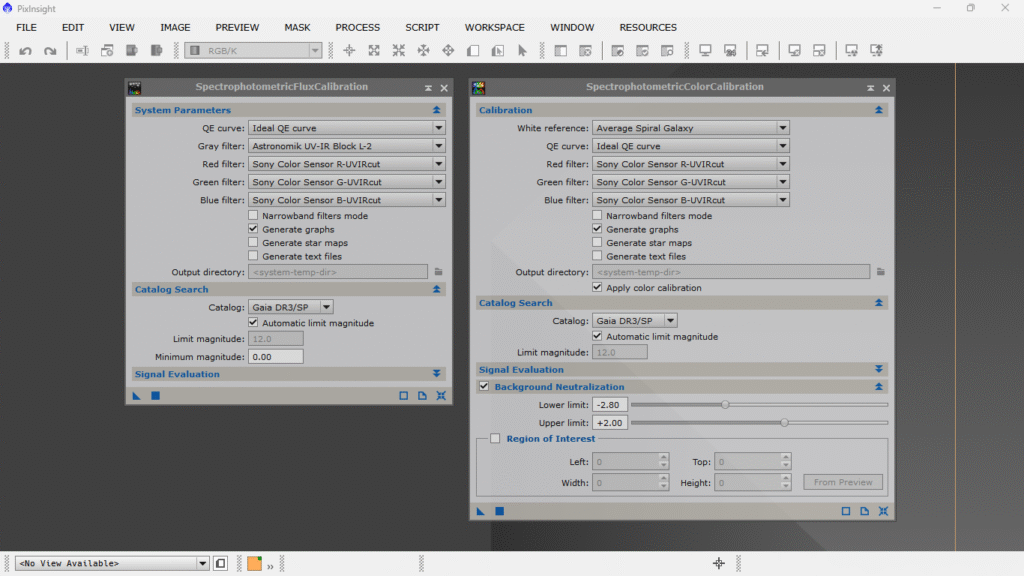This screenshot has height=576, width=1024.
Task: Uncheck Generate graphs in FluxCalibration
Action: (x=253, y=229)
